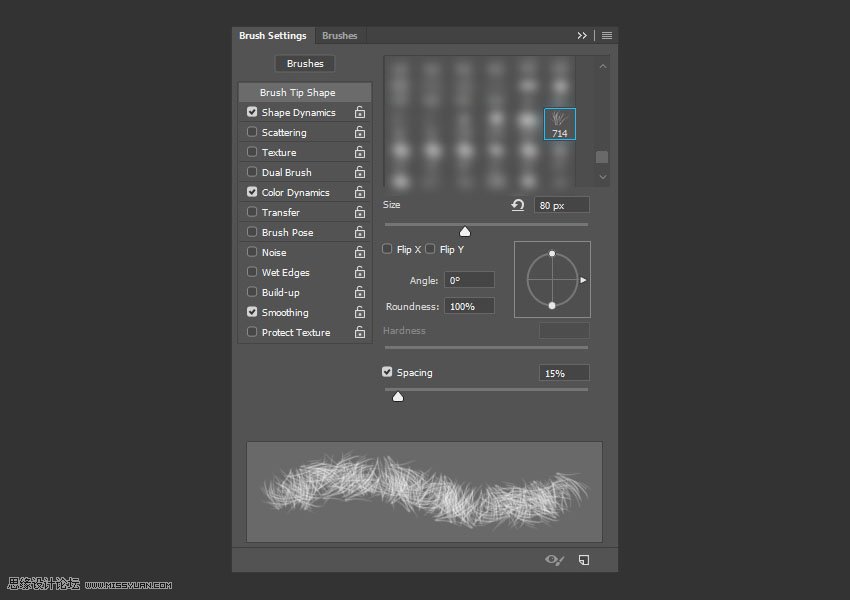Open the Dual Brush settings

coord(286,173)
